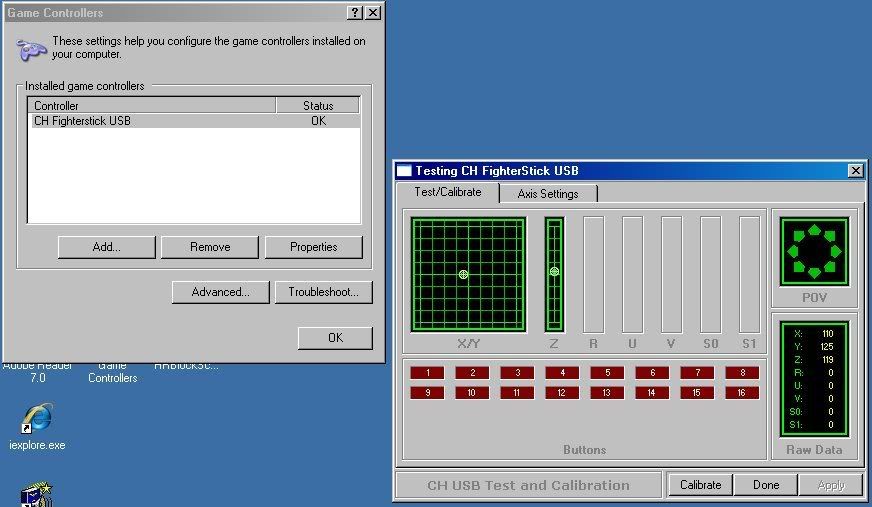Click the S0 axis bar
The width and height of the screenshot is (872, 507).
[710, 275]
